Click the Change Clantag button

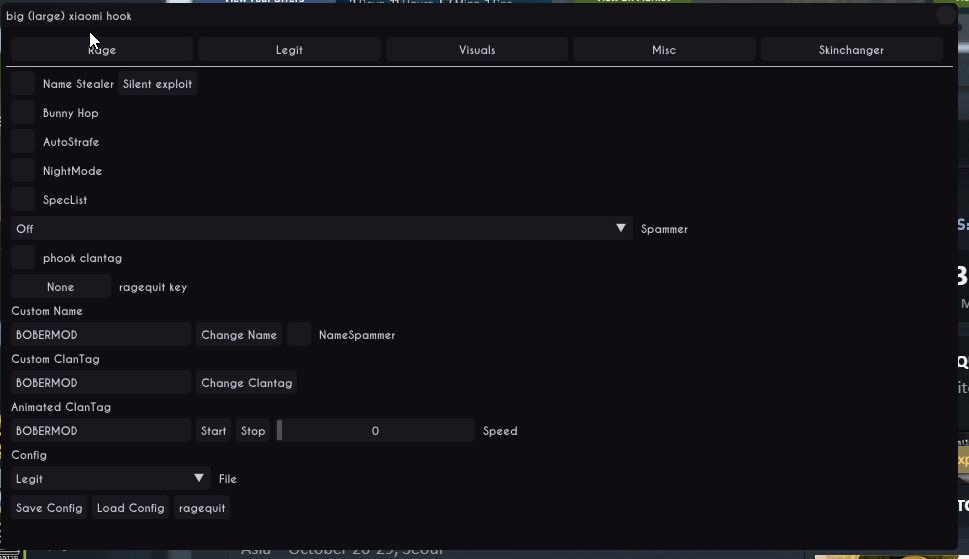247,383
